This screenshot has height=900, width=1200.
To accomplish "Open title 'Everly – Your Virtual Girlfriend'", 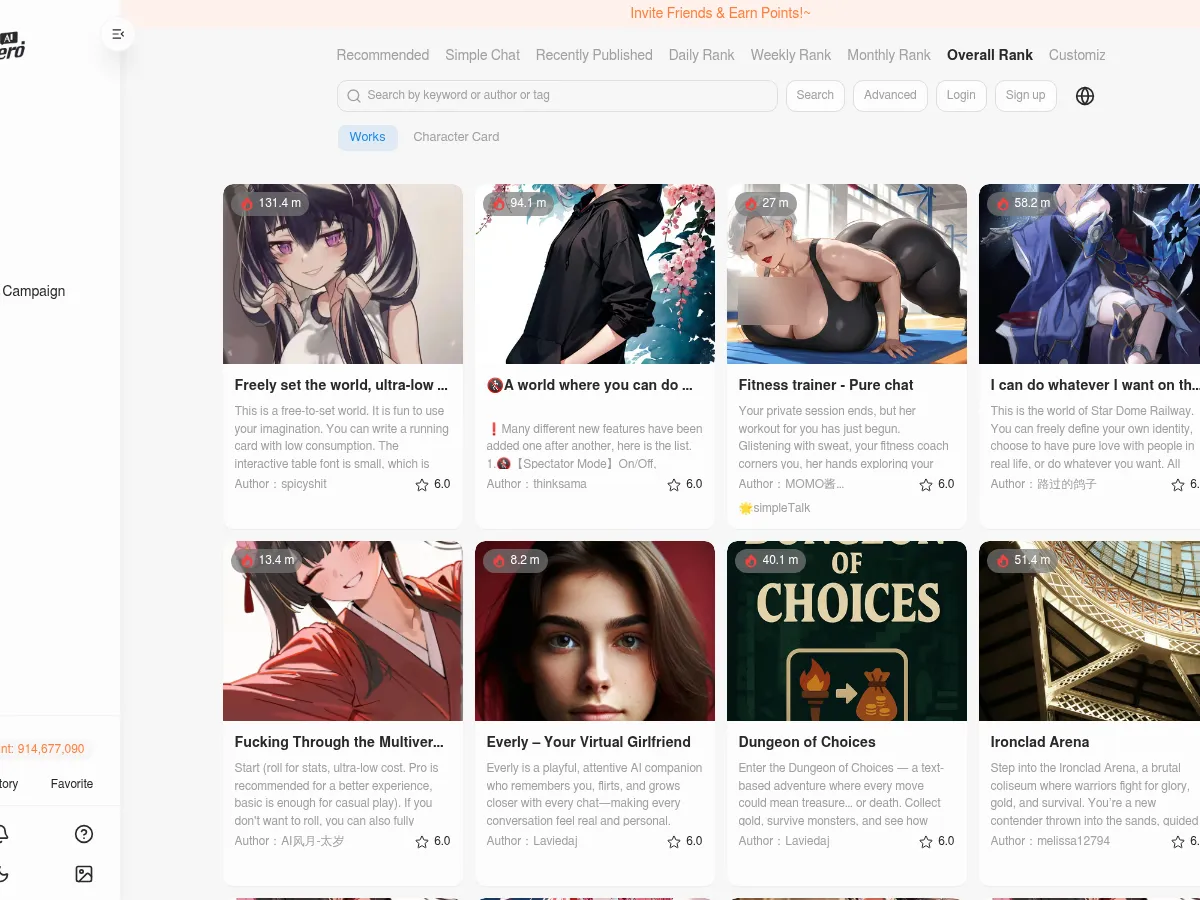I will click(589, 742).
